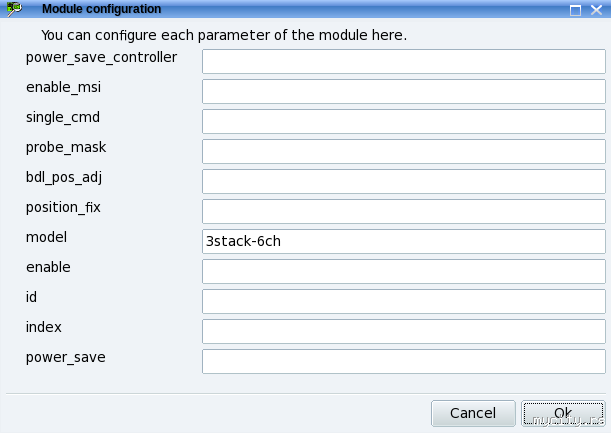611x433 pixels.
Task: Click the Module configuration title bar
Action: pos(300,9)
